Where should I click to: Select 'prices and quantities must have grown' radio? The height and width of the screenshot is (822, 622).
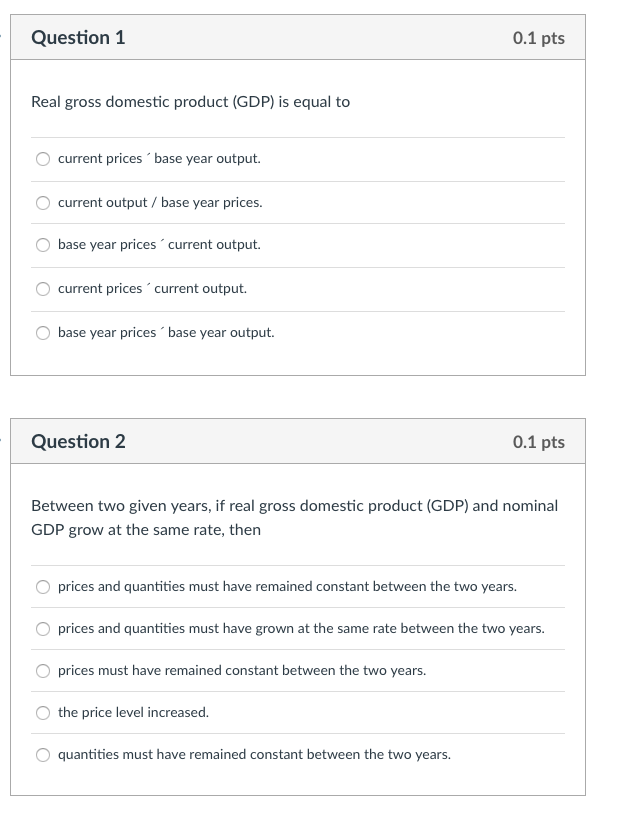pyautogui.click(x=43, y=629)
